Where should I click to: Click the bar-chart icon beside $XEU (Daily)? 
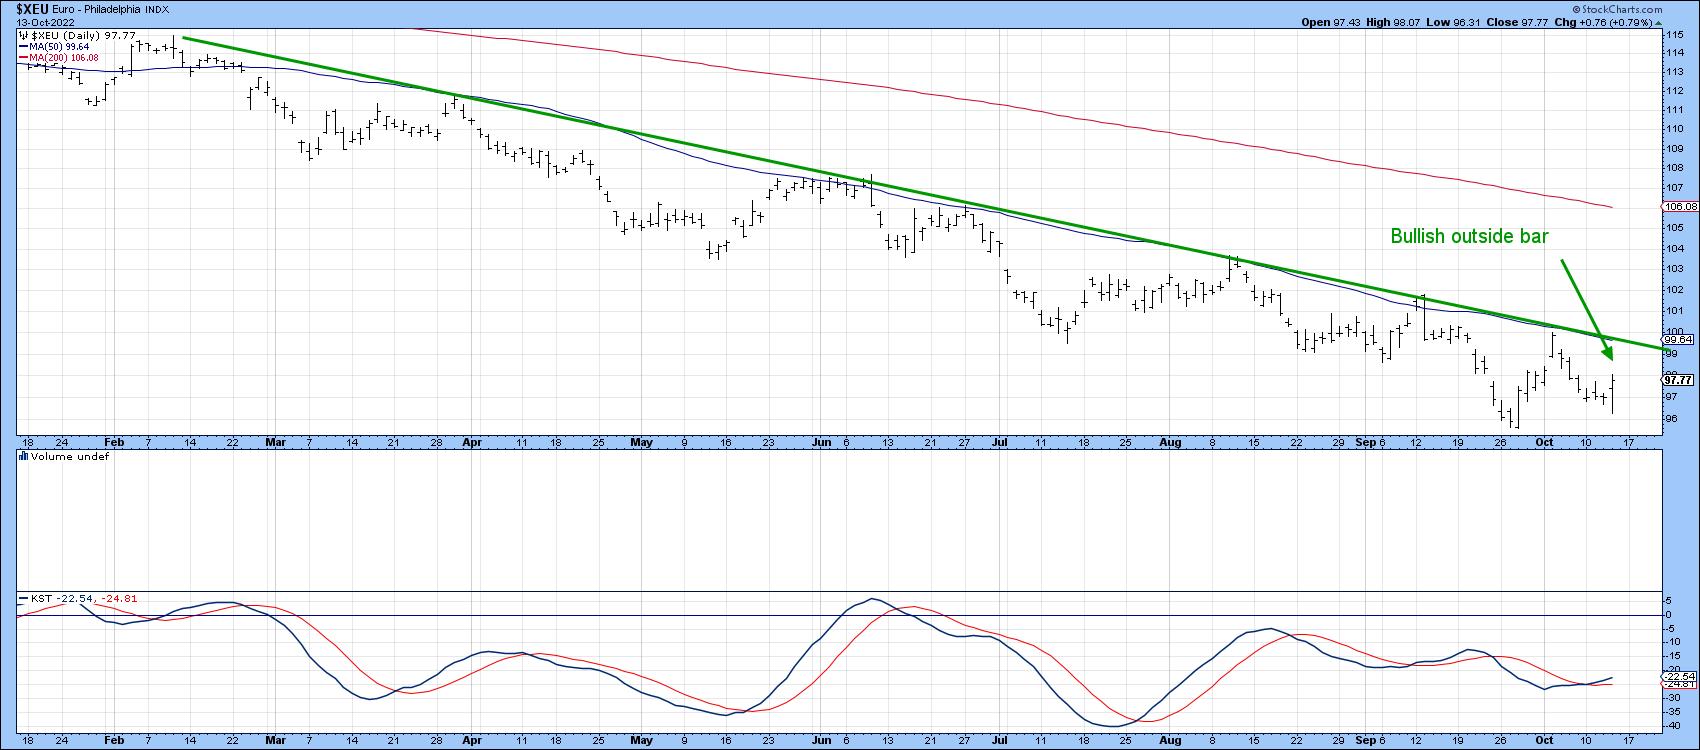point(23,35)
